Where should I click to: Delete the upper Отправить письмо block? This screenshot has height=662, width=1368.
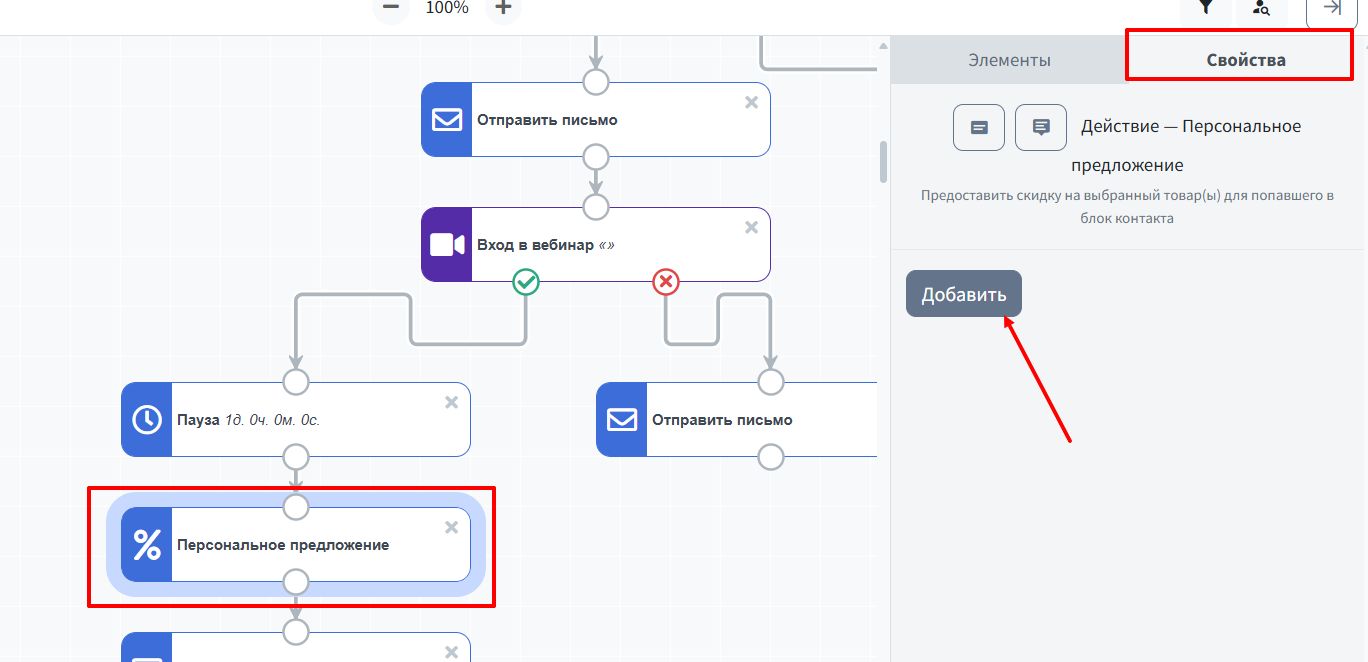coord(752,102)
